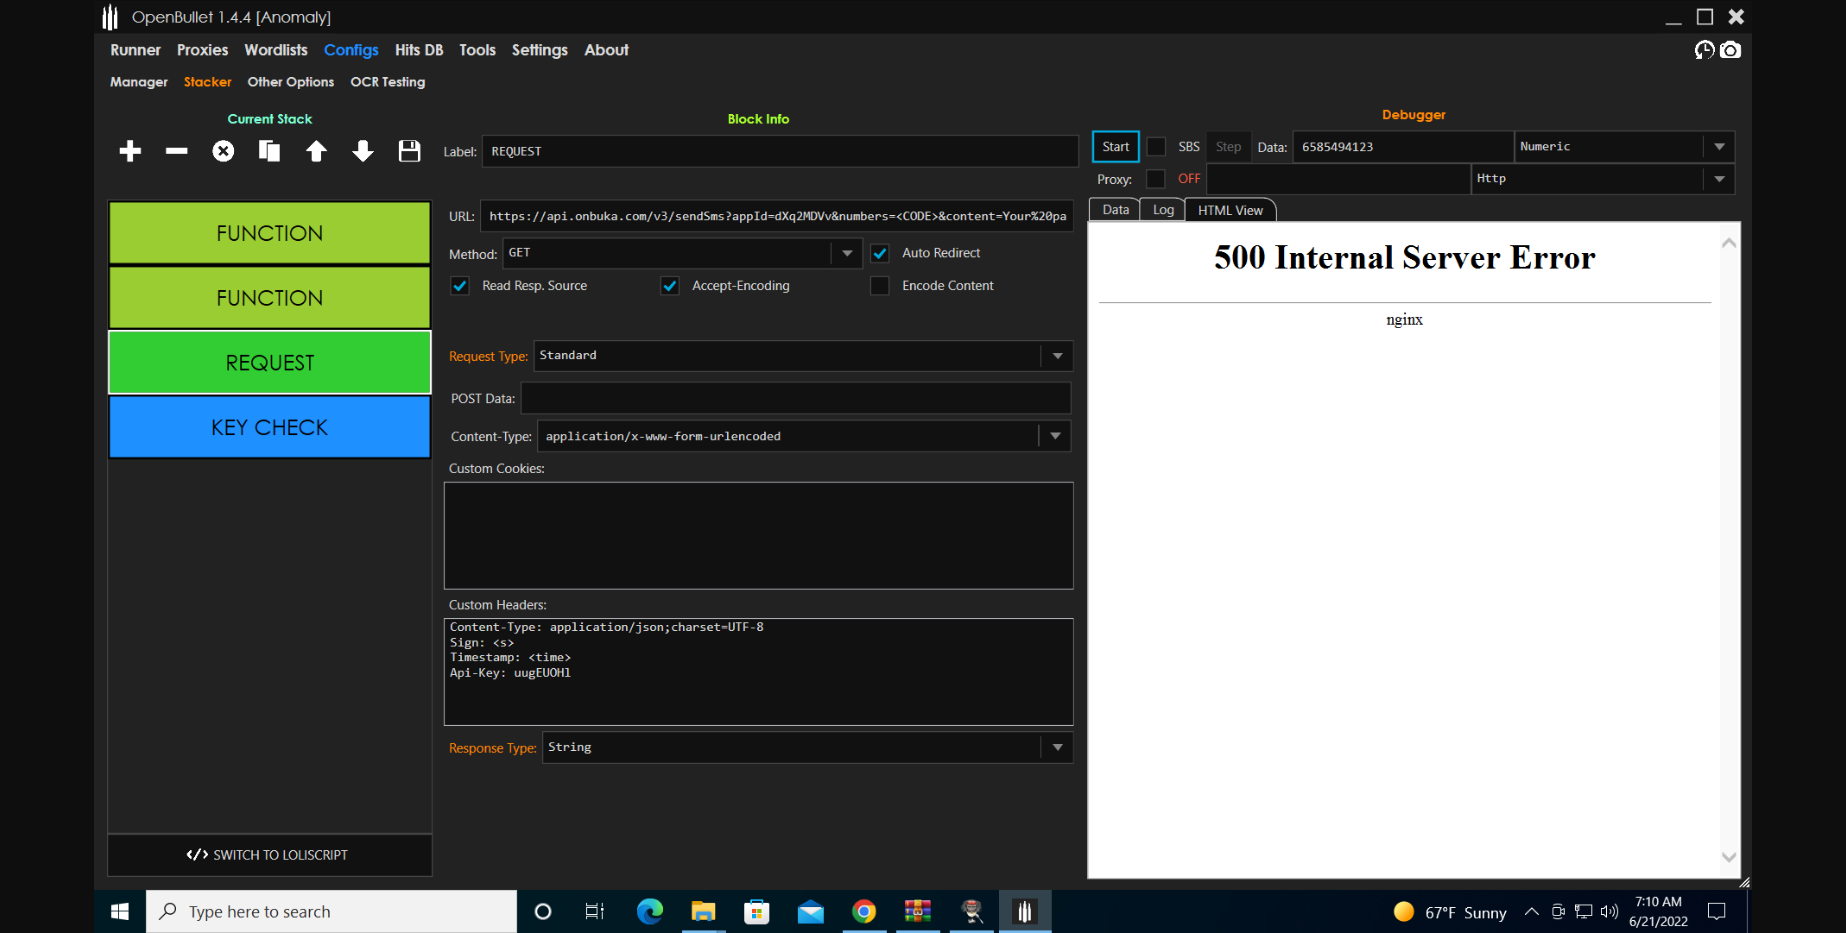Viewport: 1846px width, 933px height.
Task: Open the Request Type Standard dropdown
Action: 1057,356
